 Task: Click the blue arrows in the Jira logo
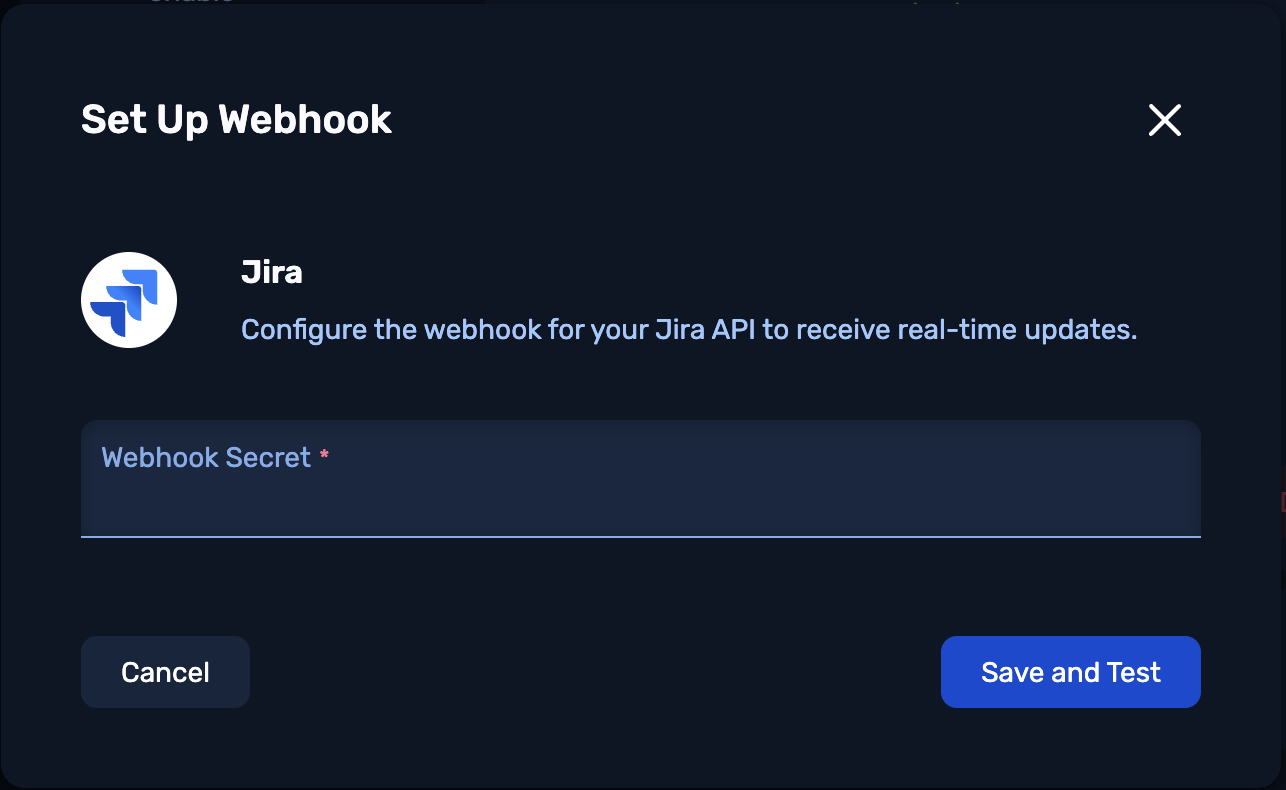click(x=125, y=302)
